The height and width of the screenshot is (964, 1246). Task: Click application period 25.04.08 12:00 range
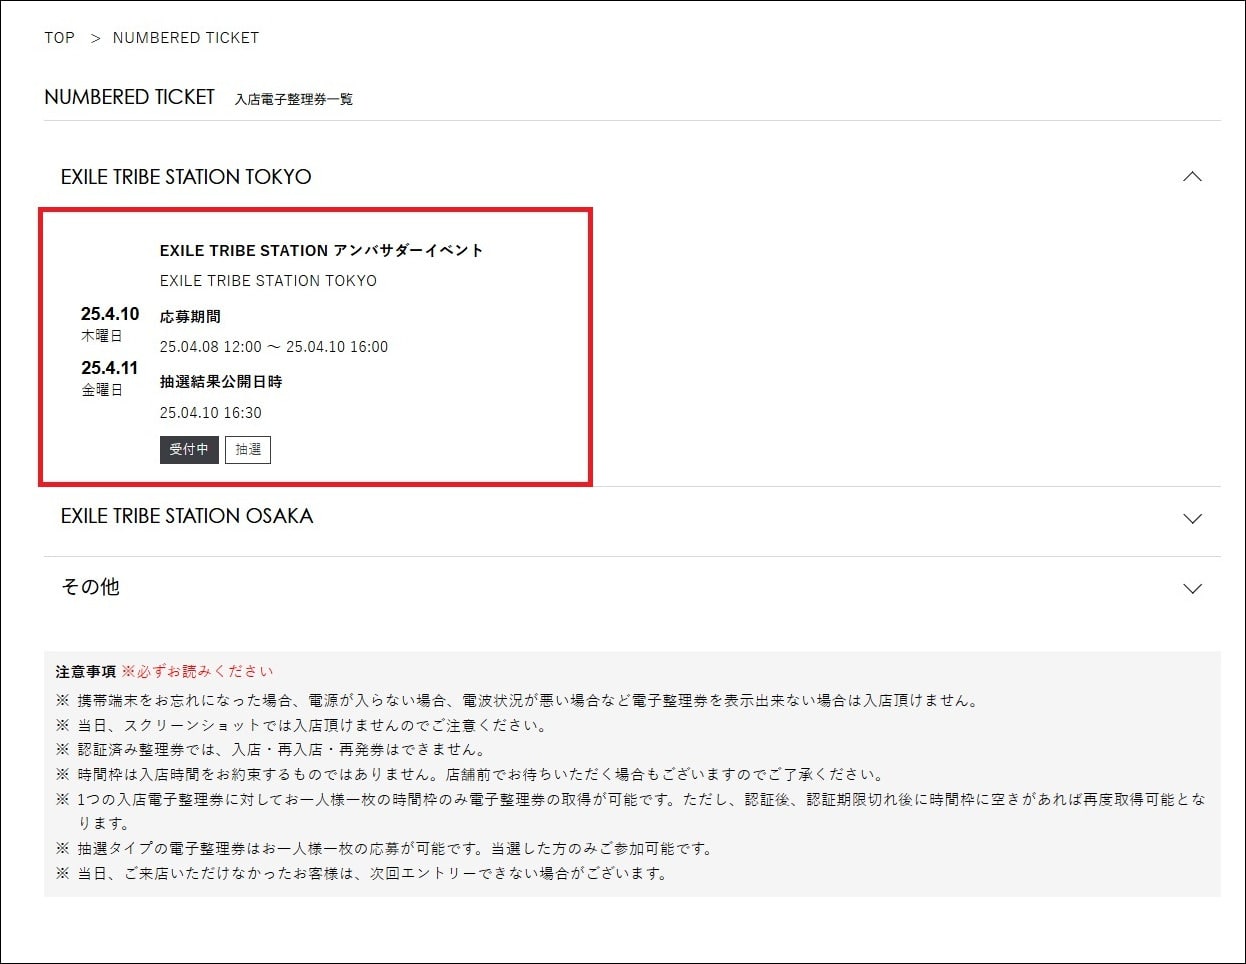274,347
